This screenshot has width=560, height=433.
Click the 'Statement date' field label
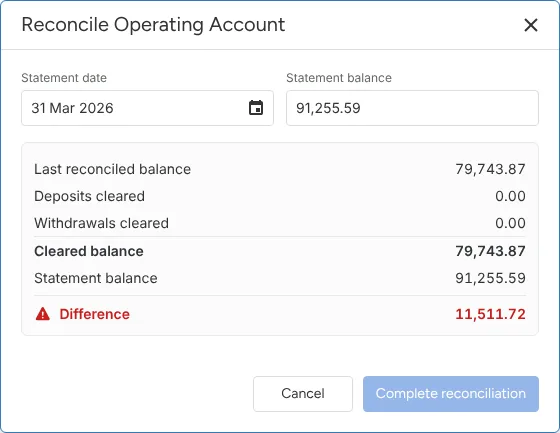[x=64, y=78]
